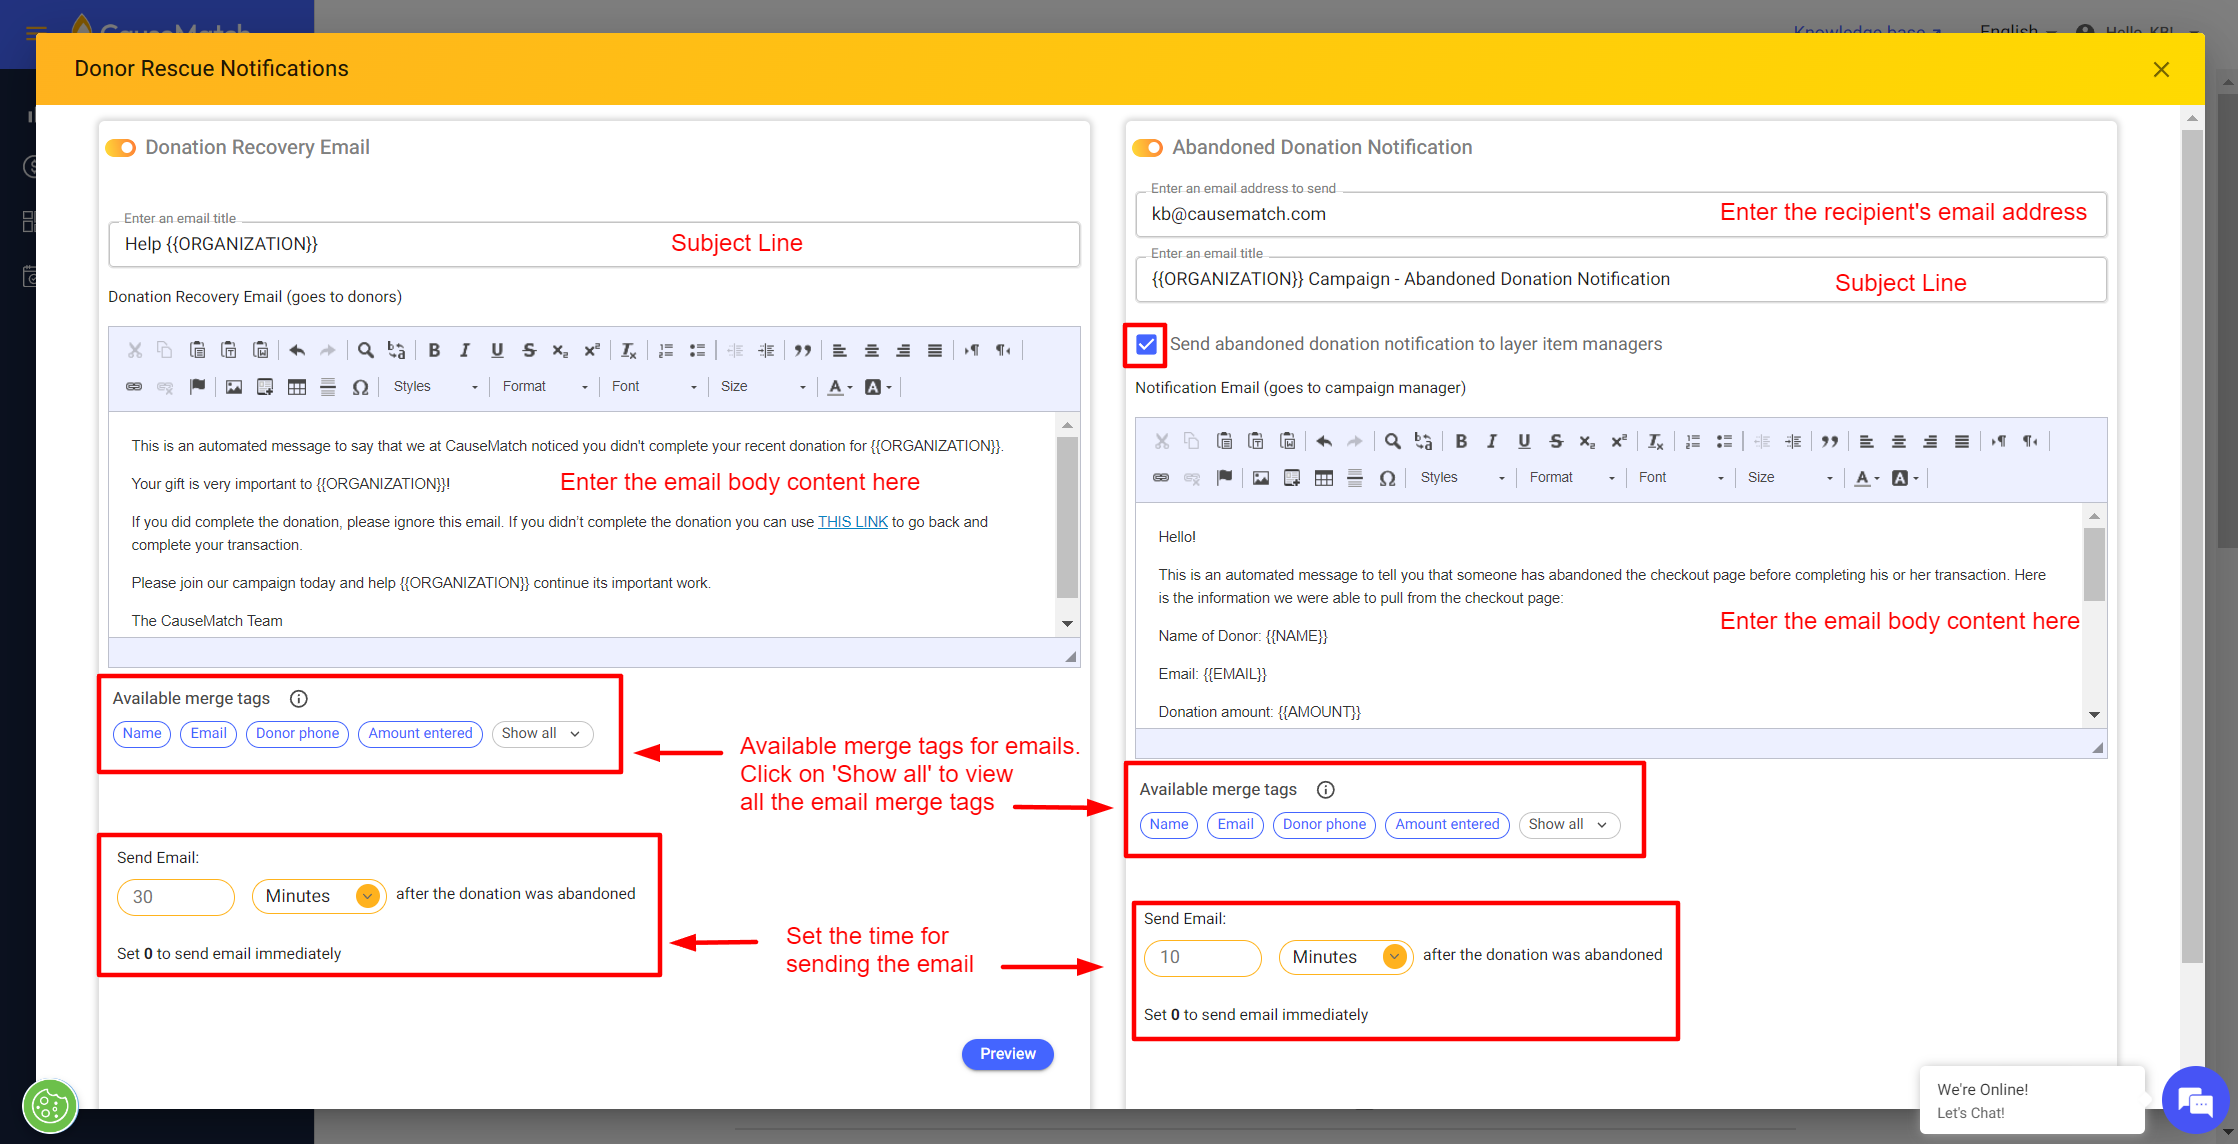Select the Donor phone tag in recovery panel
The height and width of the screenshot is (1144, 2238).
[297, 734]
